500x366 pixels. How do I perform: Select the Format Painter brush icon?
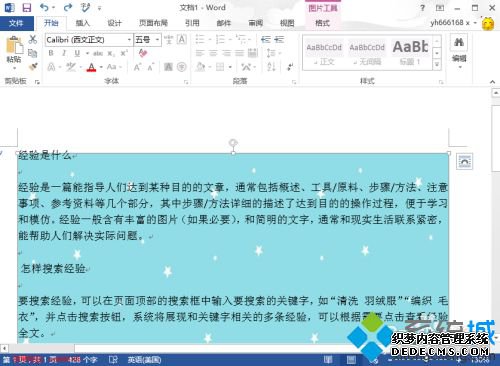tap(33, 67)
